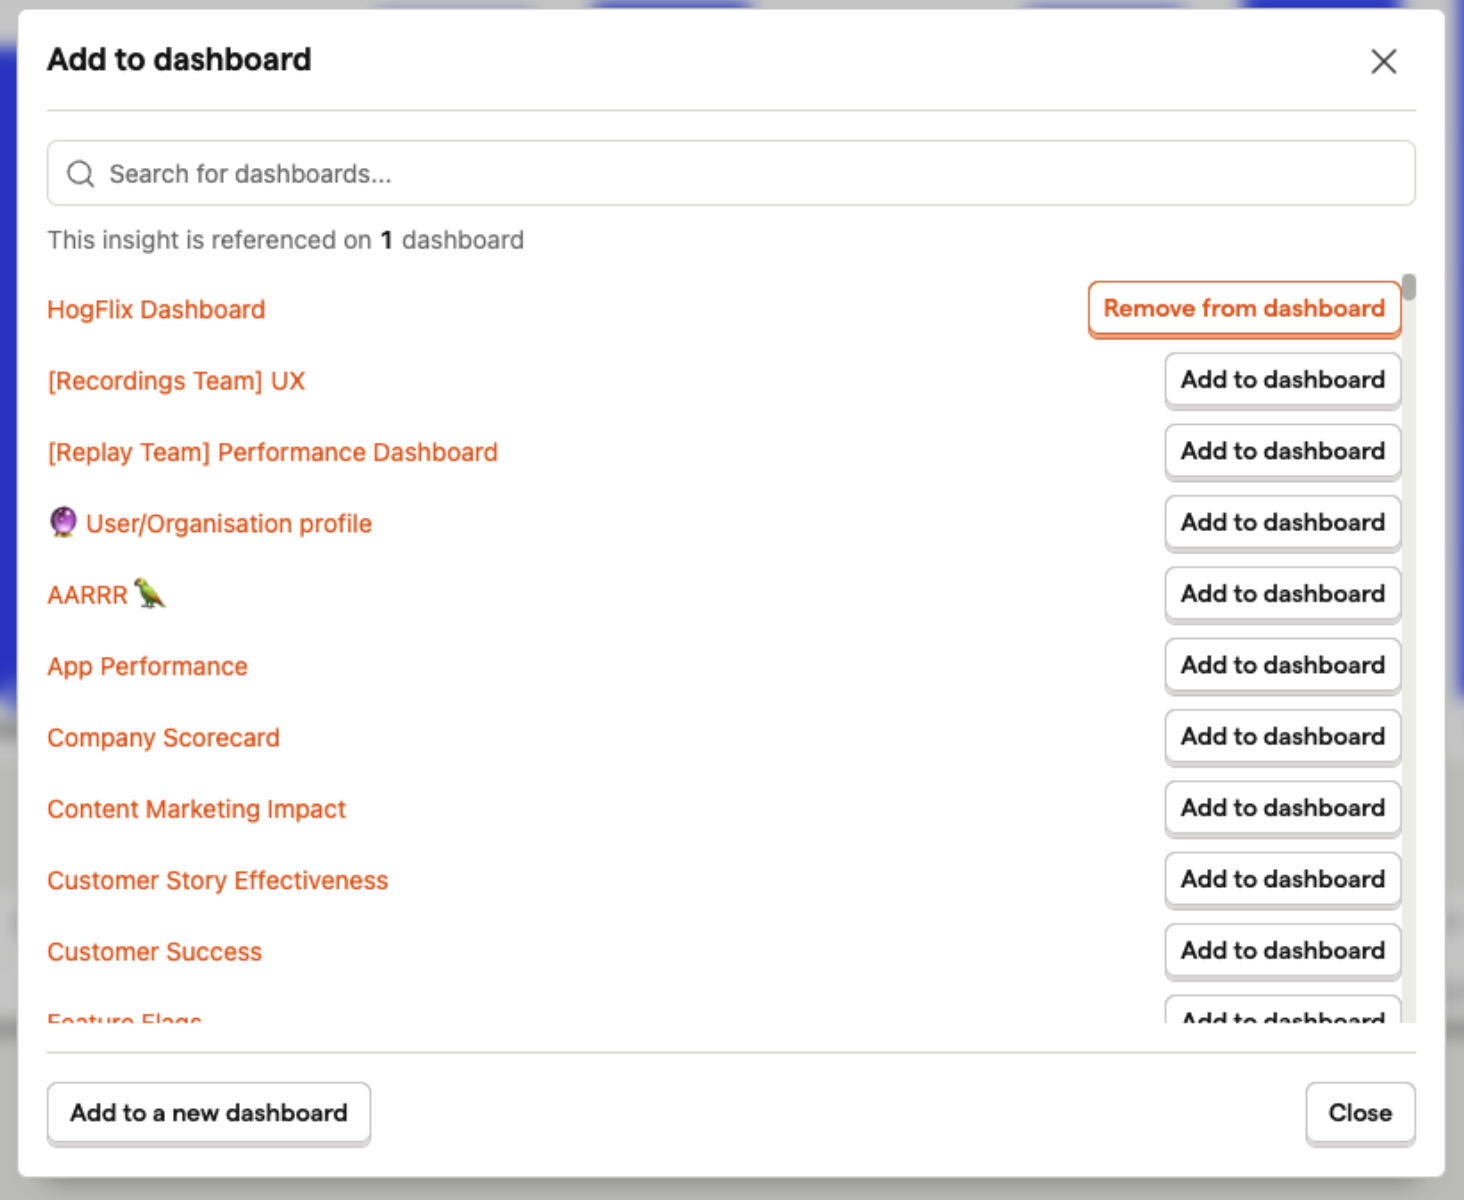
Task: Click the parrot emoji beside AARRR
Action: click(x=150, y=593)
